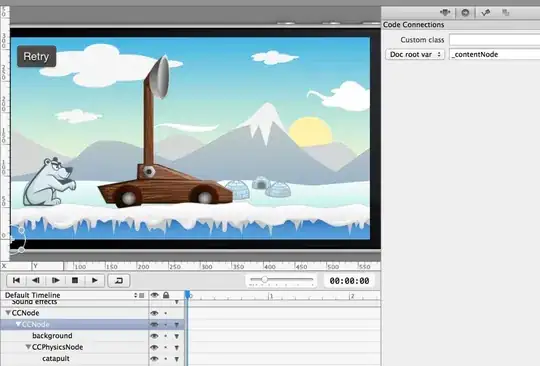540x366 pixels.
Task: Open the Templates inspector tab icon
Action: tap(506, 13)
